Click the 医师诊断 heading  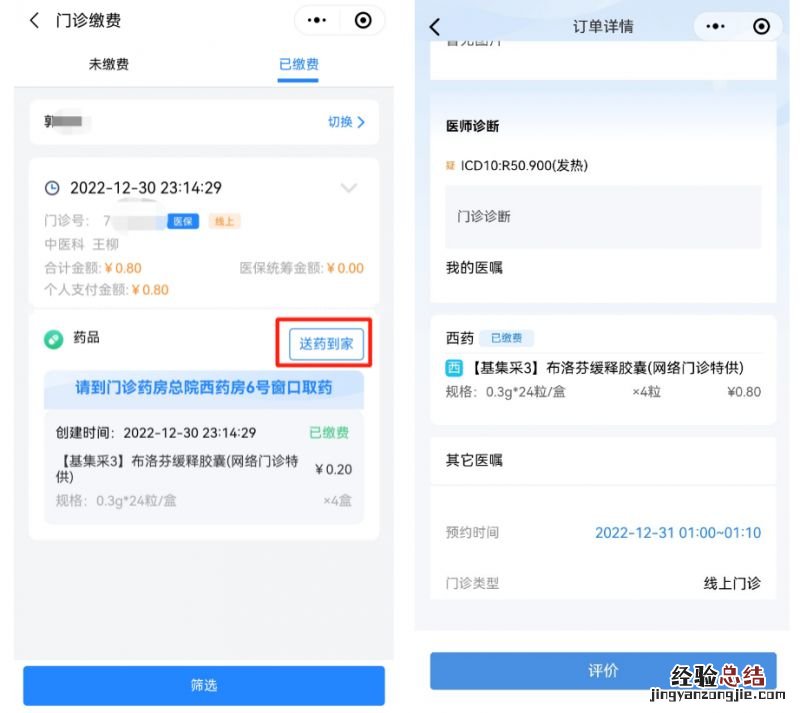coord(472,126)
